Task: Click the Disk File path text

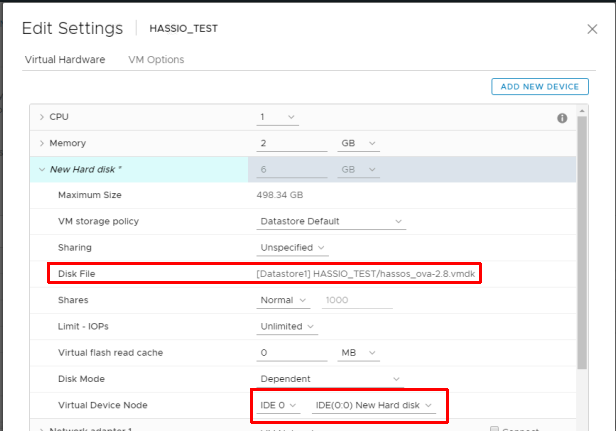Action: [366, 274]
